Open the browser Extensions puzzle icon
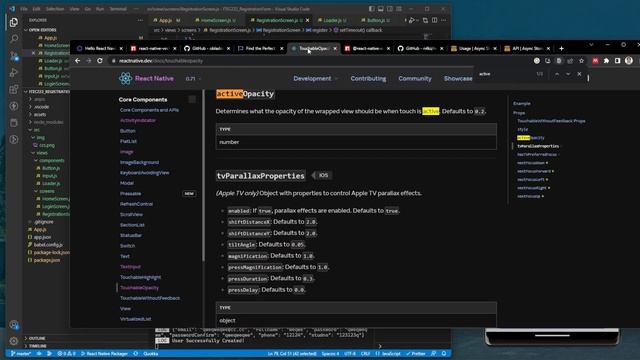This screenshot has width=640, height=360. coord(607,61)
